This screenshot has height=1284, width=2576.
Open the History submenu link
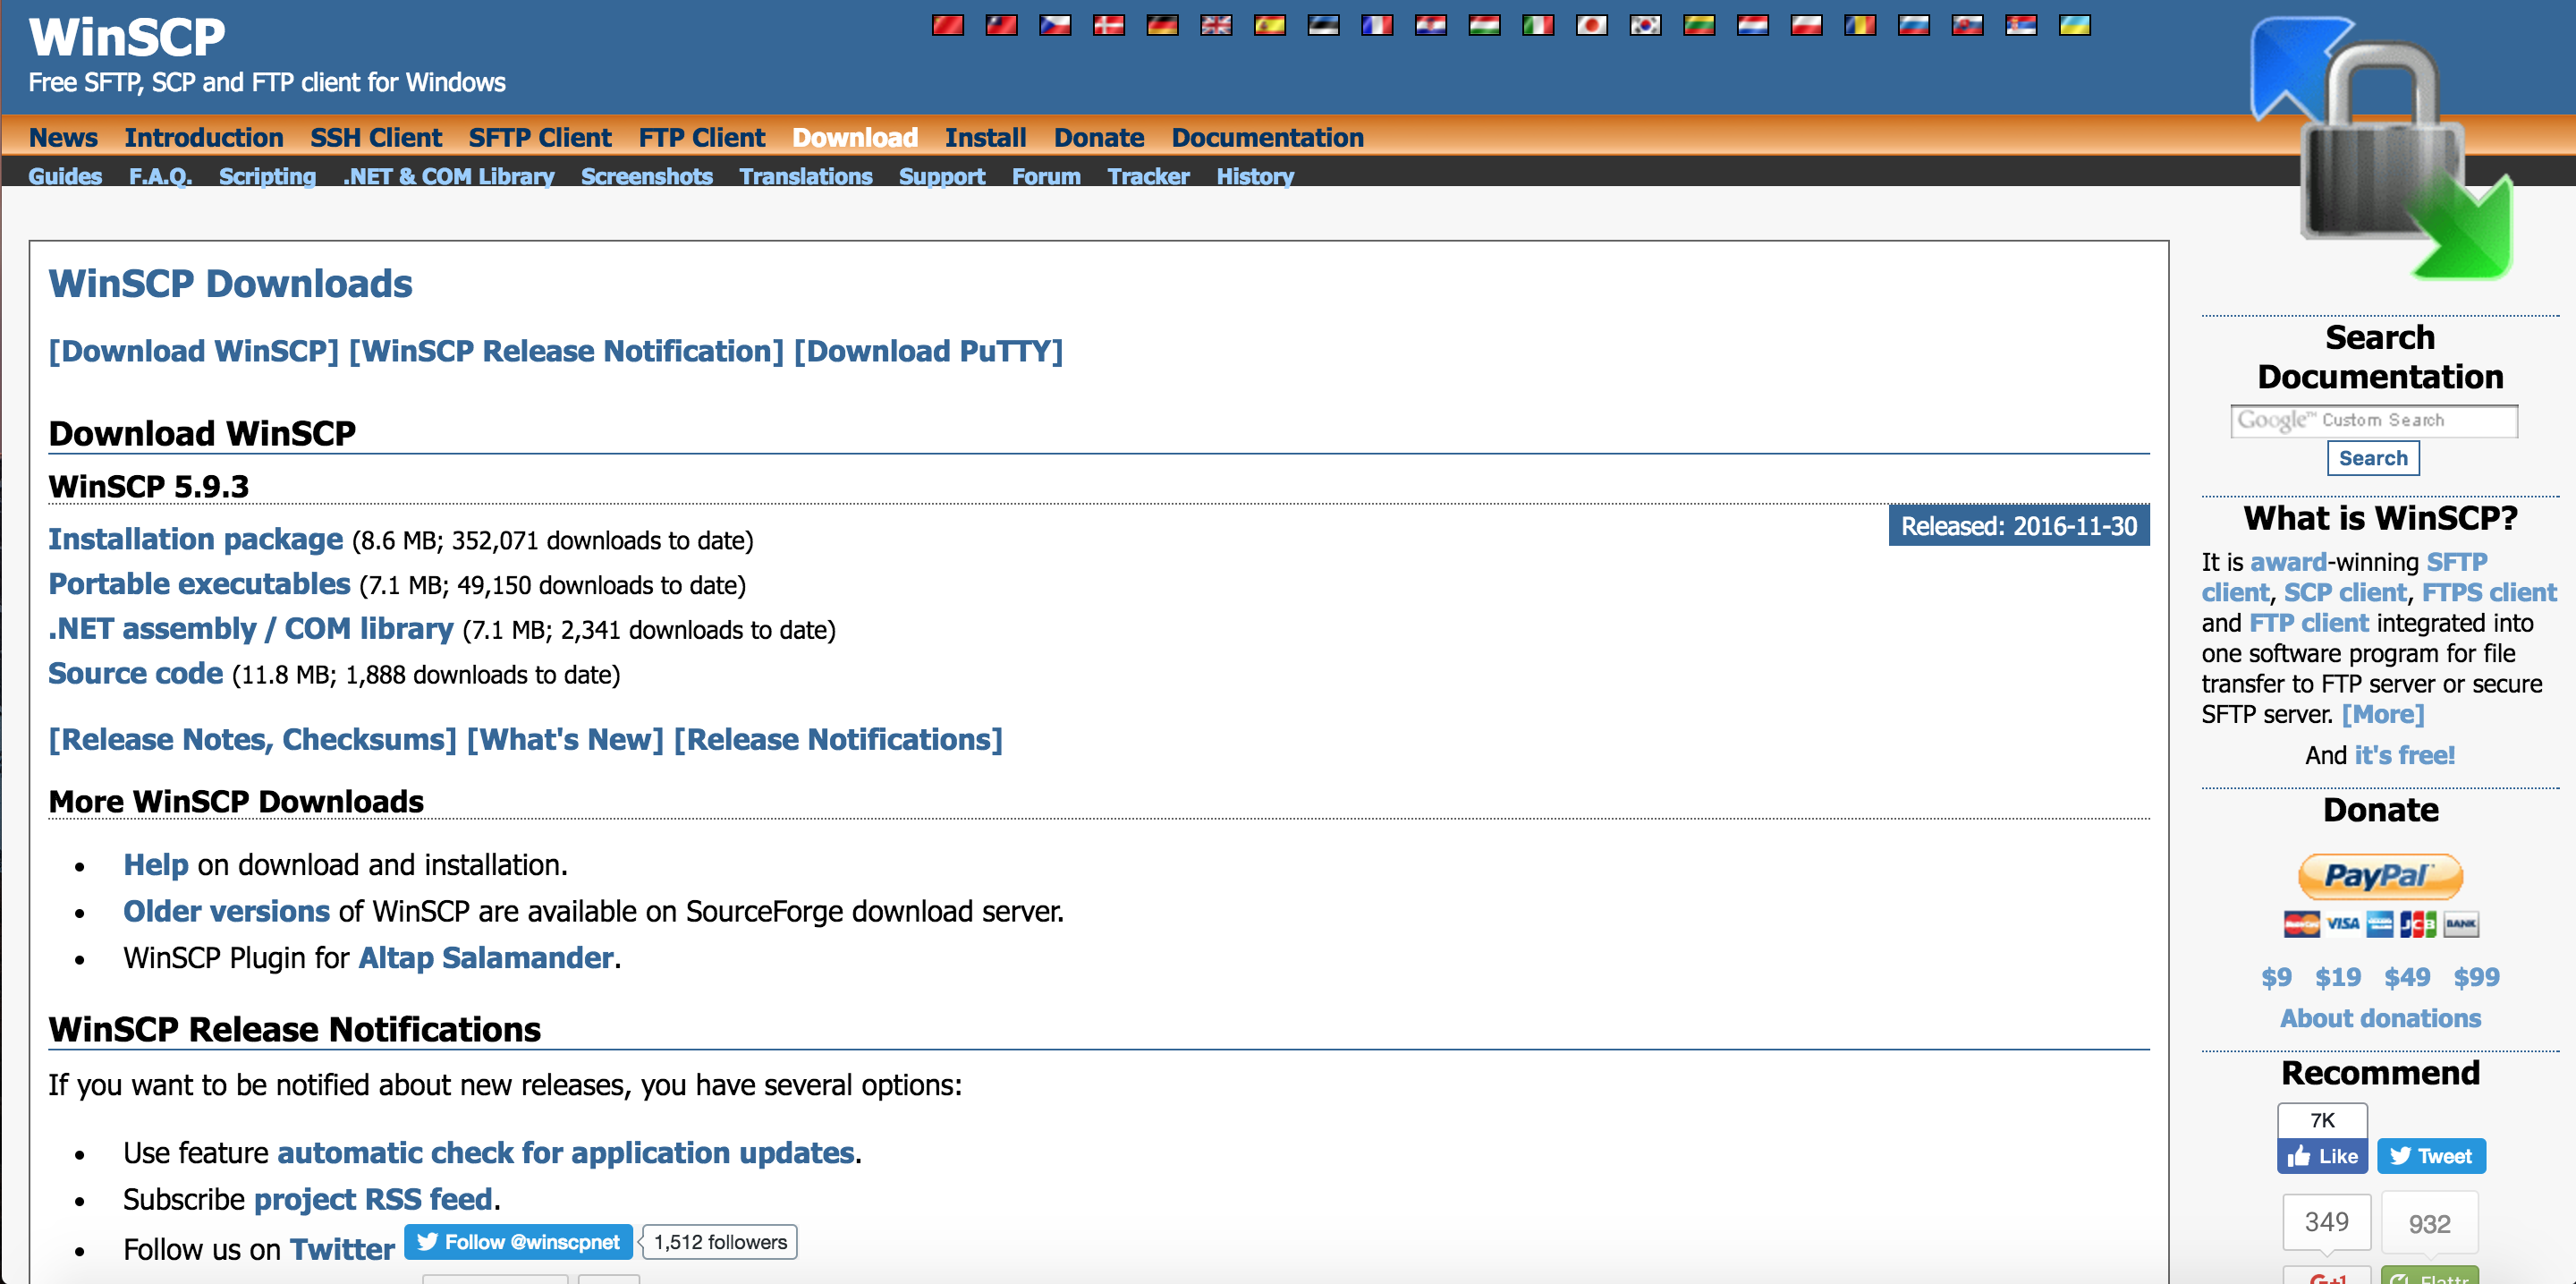point(1255,177)
